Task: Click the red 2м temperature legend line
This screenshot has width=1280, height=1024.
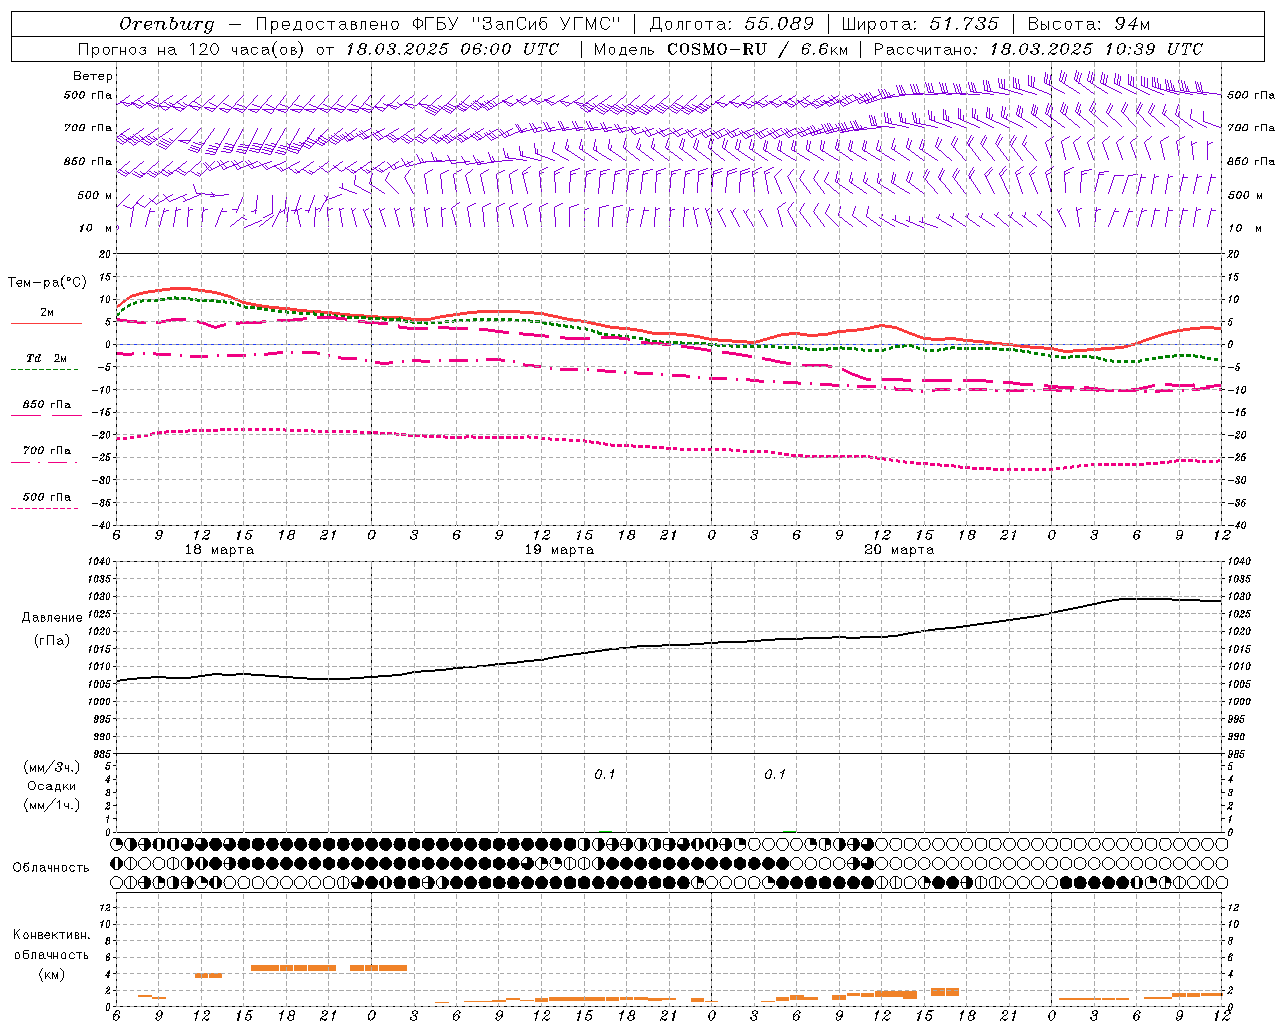Action: tap(46, 324)
